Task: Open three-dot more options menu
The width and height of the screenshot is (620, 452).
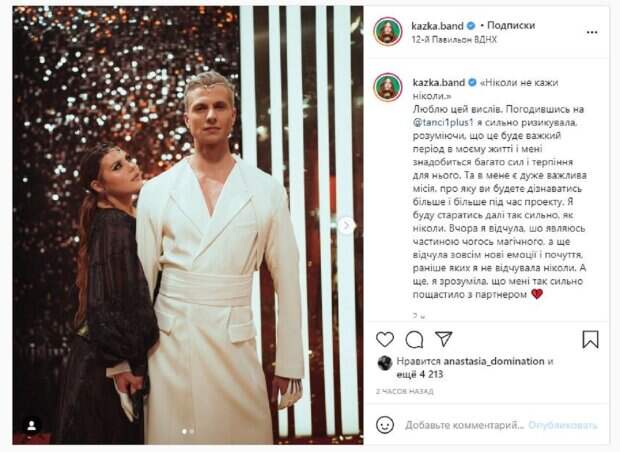Action: pyautogui.click(x=592, y=32)
